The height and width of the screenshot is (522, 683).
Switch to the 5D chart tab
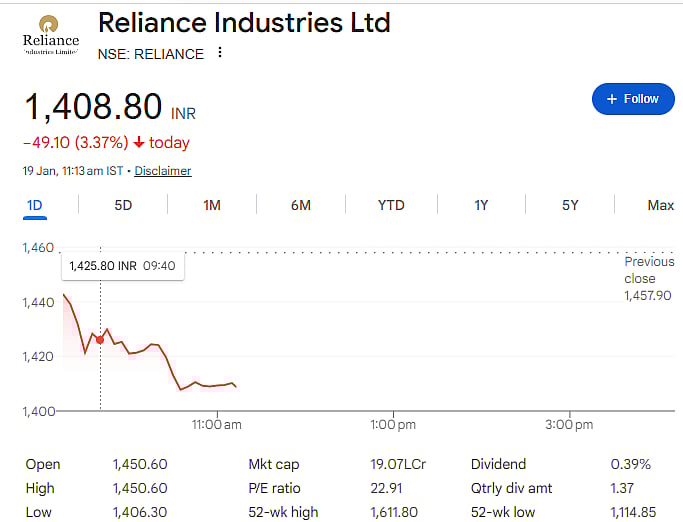pos(123,205)
